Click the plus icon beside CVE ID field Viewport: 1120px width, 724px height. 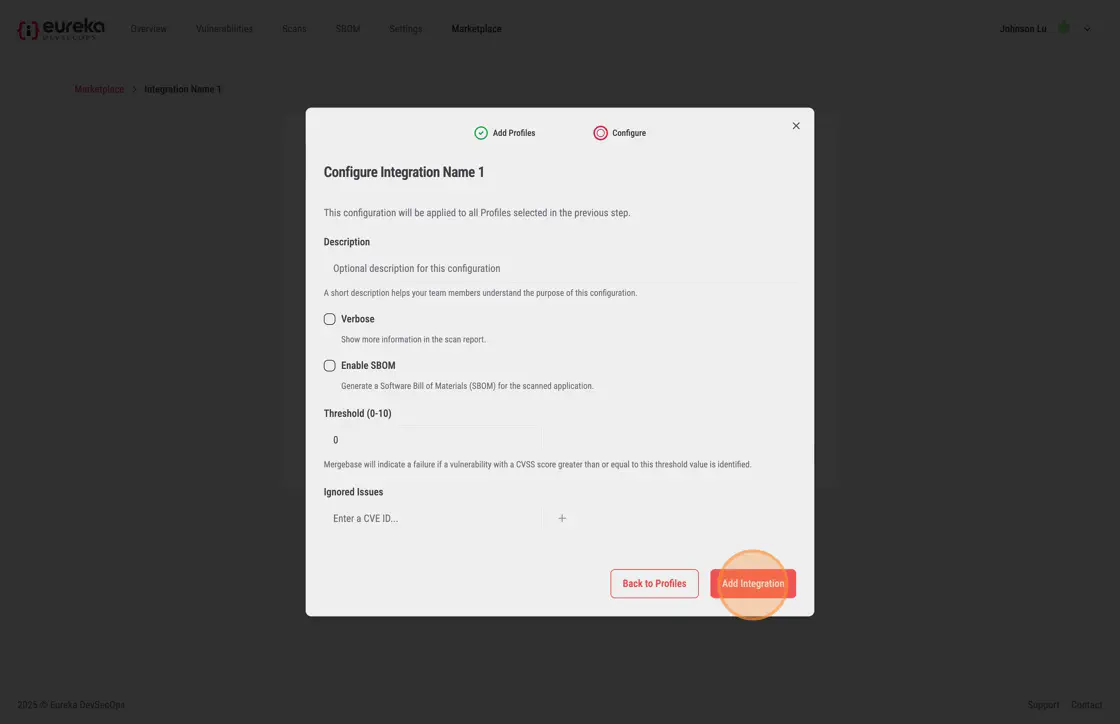pyautogui.click(x=562, y=518)
